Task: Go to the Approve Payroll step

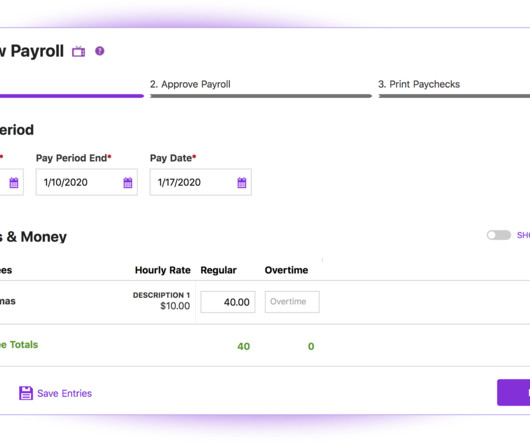Action: tap(190, 84)
